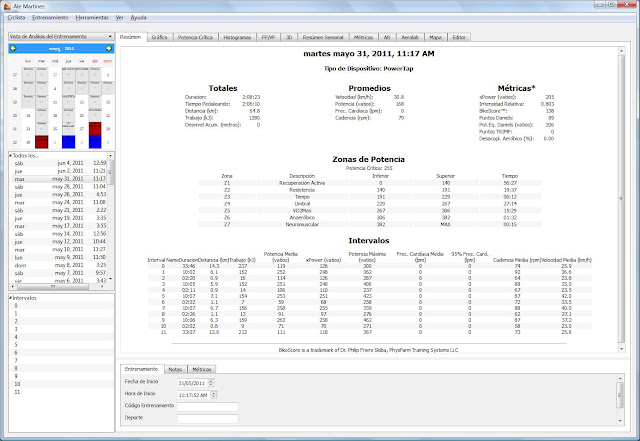Select interval 0 in Intervalos list

click(x=61, y=305)
